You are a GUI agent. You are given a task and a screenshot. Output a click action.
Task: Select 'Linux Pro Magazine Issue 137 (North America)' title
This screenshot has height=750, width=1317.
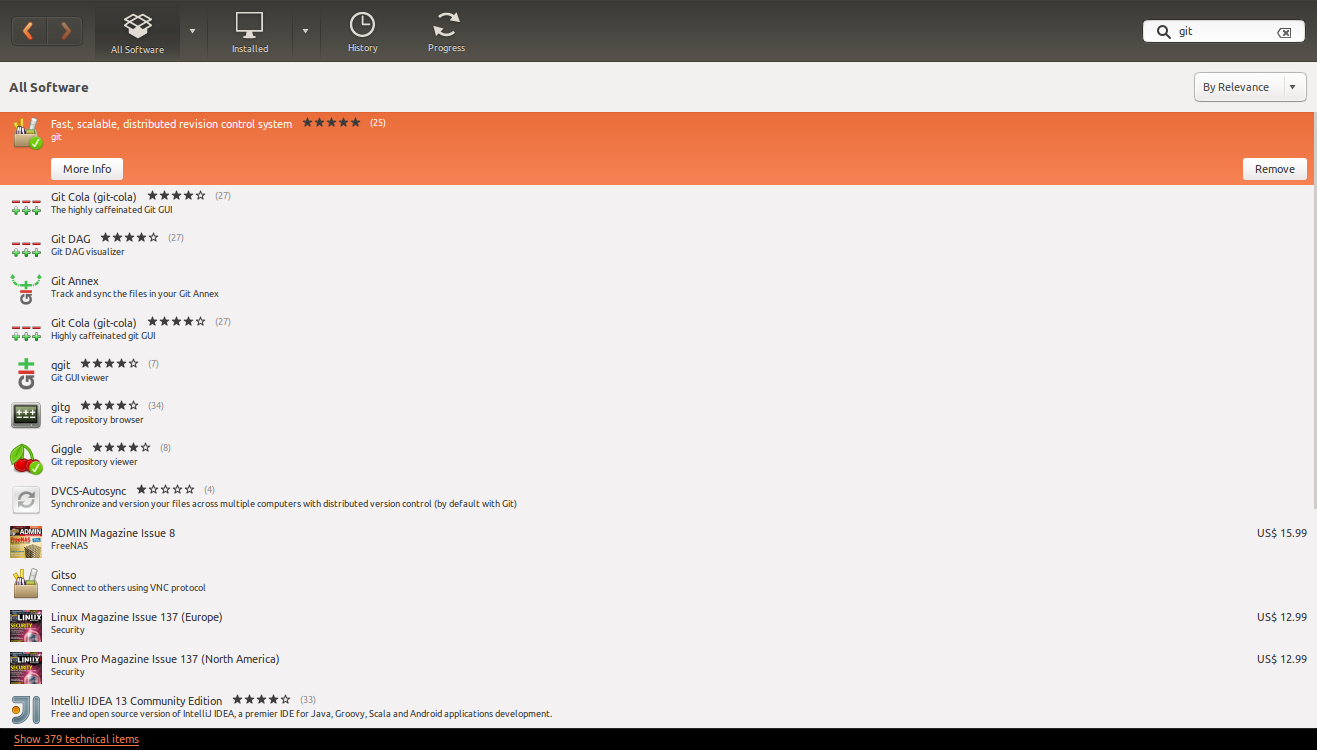(165, 659)
